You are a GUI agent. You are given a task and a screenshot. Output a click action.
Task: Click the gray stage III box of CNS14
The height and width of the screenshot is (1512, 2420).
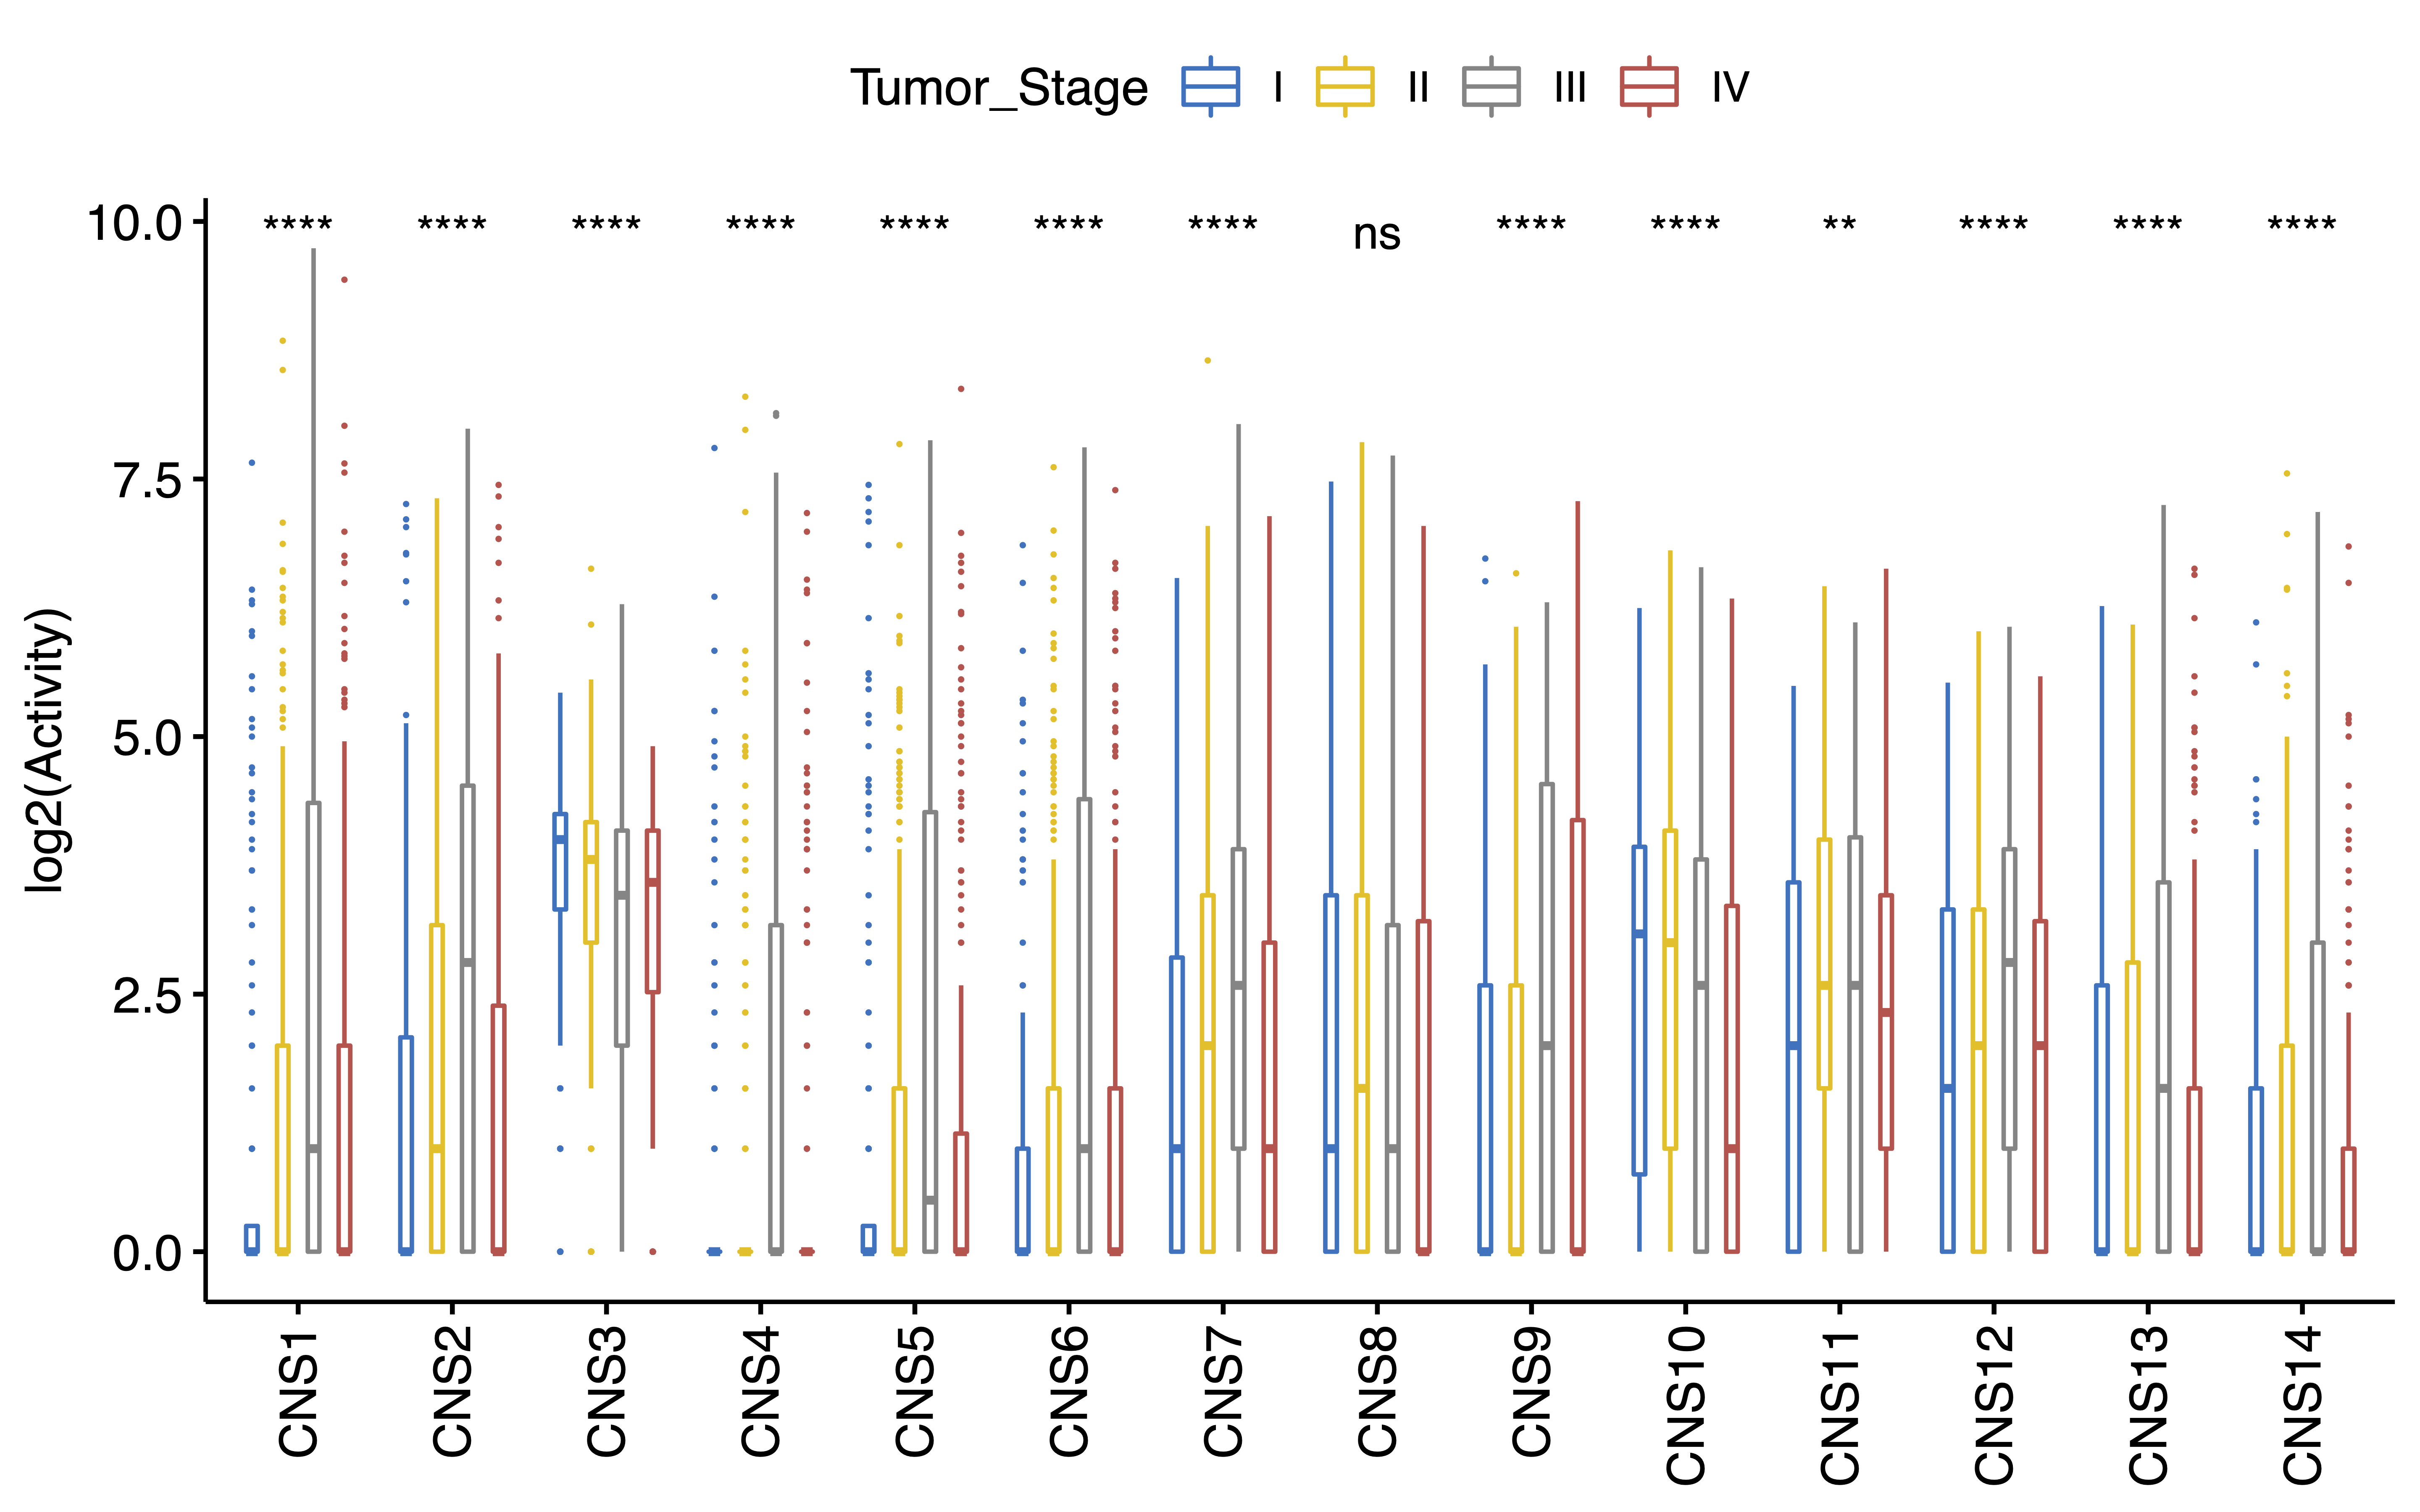click(2318, 1097)
